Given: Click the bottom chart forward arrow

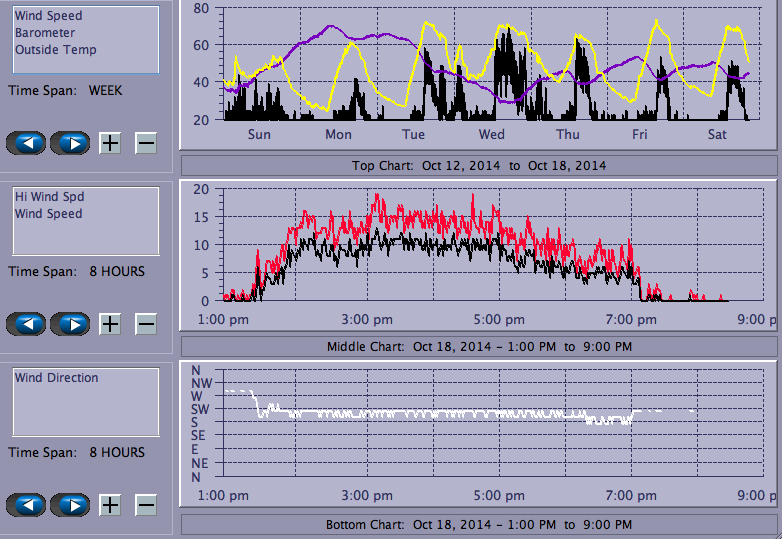Looking at the screenshot, I should [x=70, y=505].
